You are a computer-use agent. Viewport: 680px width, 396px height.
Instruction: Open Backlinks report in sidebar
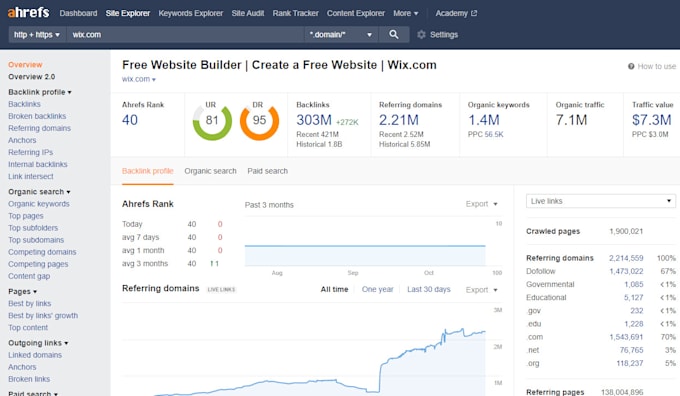(24, 104)
